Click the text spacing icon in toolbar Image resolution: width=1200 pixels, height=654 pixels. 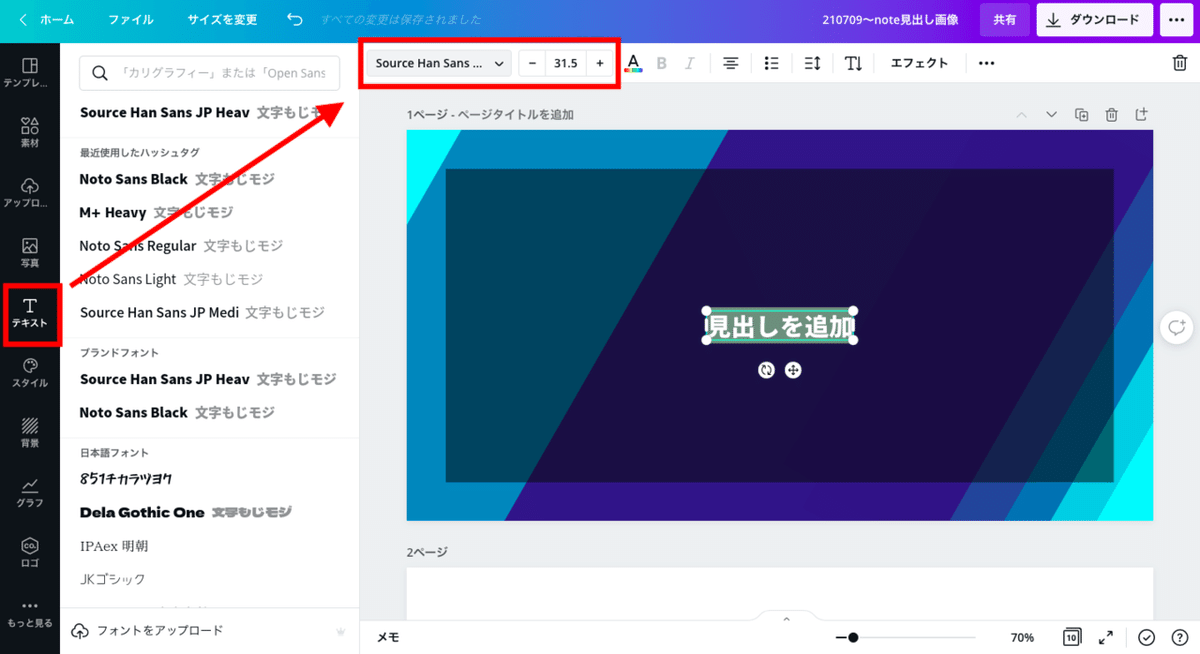[812, 62]
